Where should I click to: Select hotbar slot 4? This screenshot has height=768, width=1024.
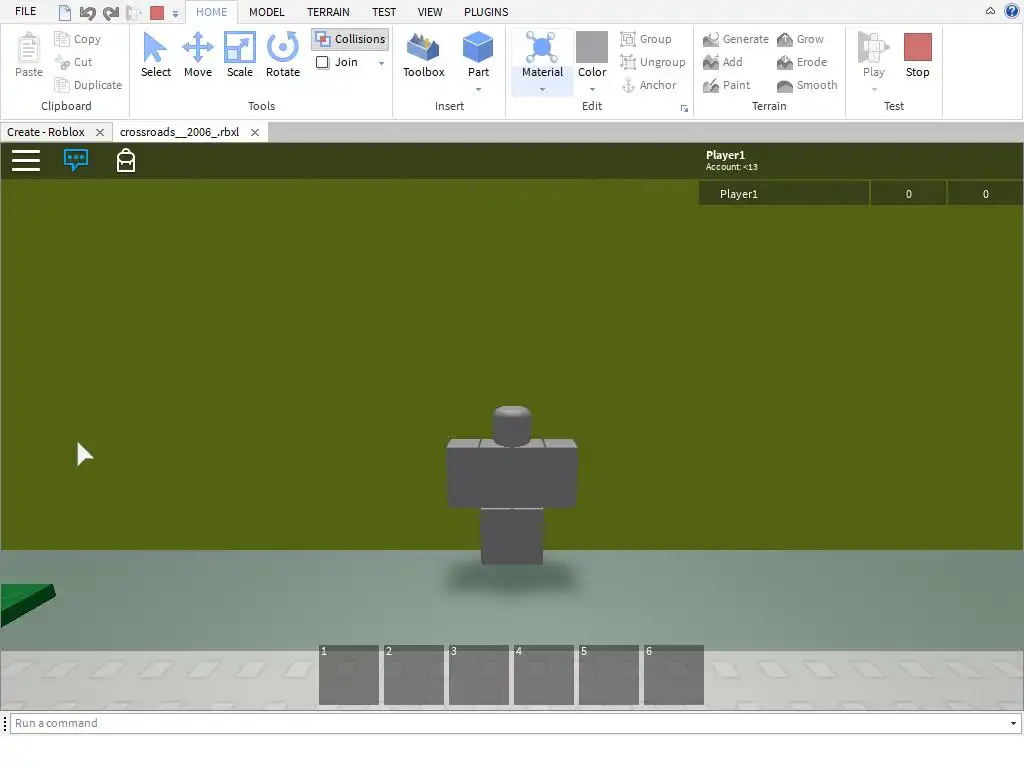click(x=544, y=675)
